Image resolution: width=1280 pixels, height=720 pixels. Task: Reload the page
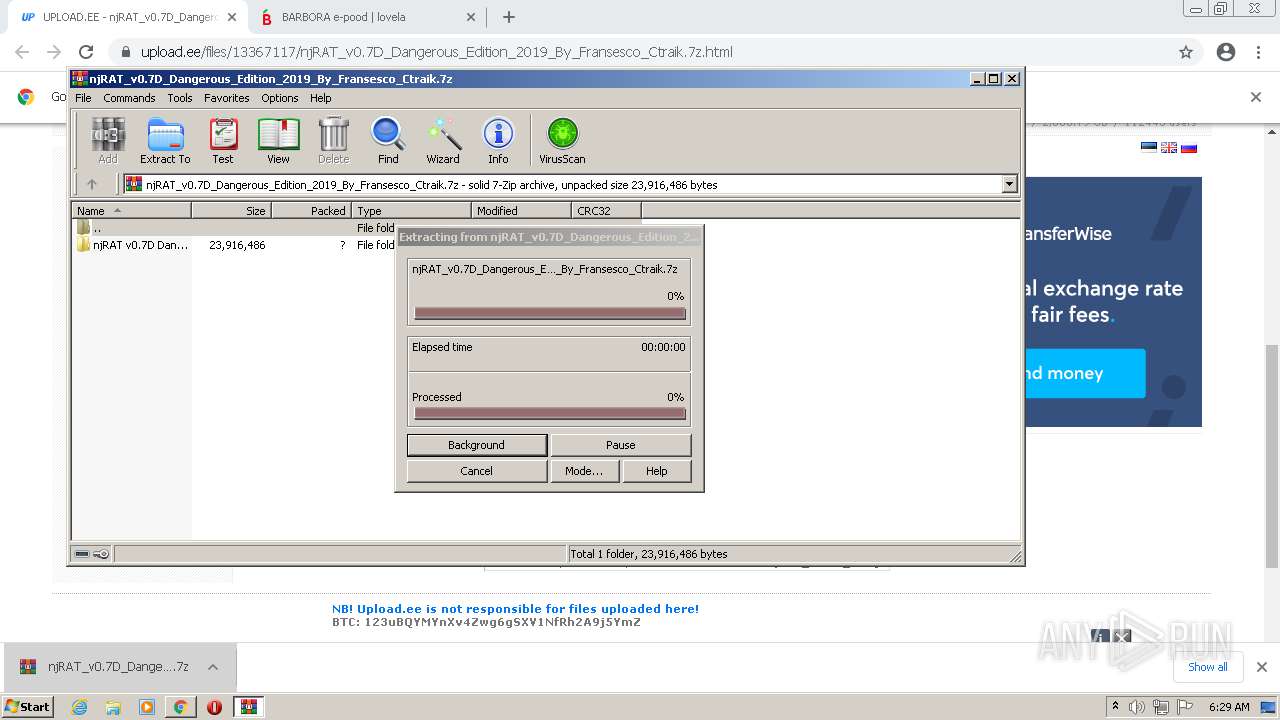click(86, 52)
